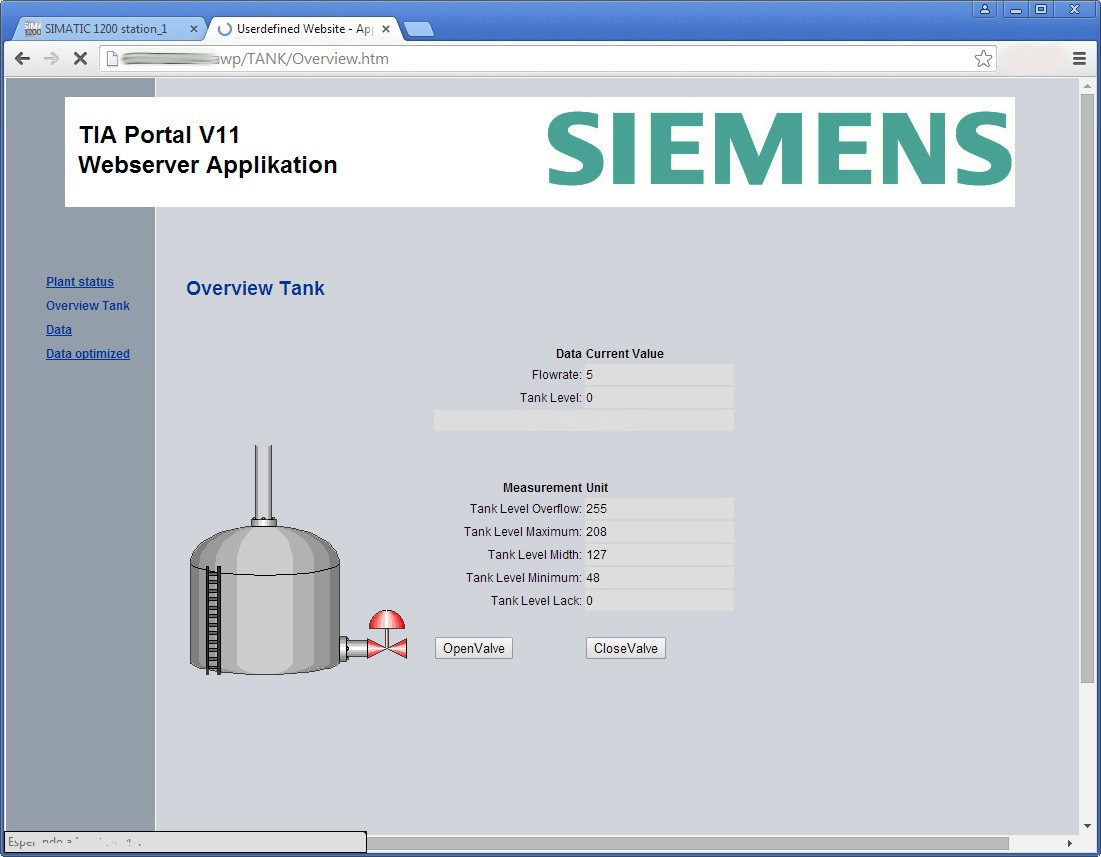Go back with the browser back arrow
The width and height of the screenshot is (1101, 857).
click(22, 59)
